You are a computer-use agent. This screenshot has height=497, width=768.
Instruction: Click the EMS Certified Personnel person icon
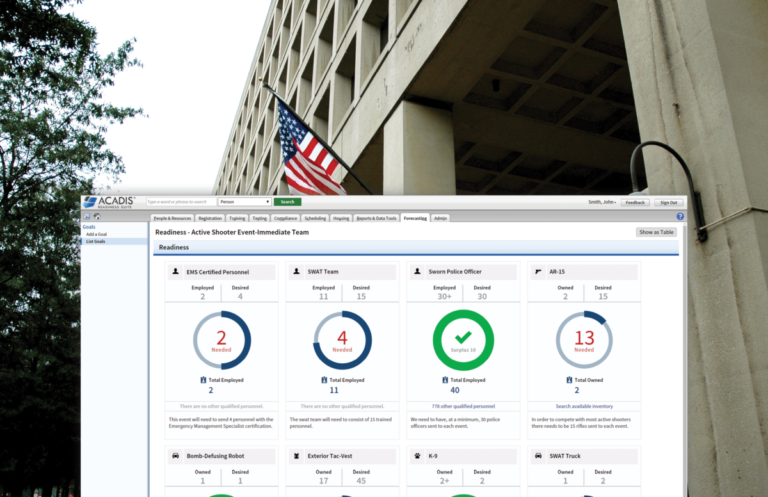coord(176,271)
